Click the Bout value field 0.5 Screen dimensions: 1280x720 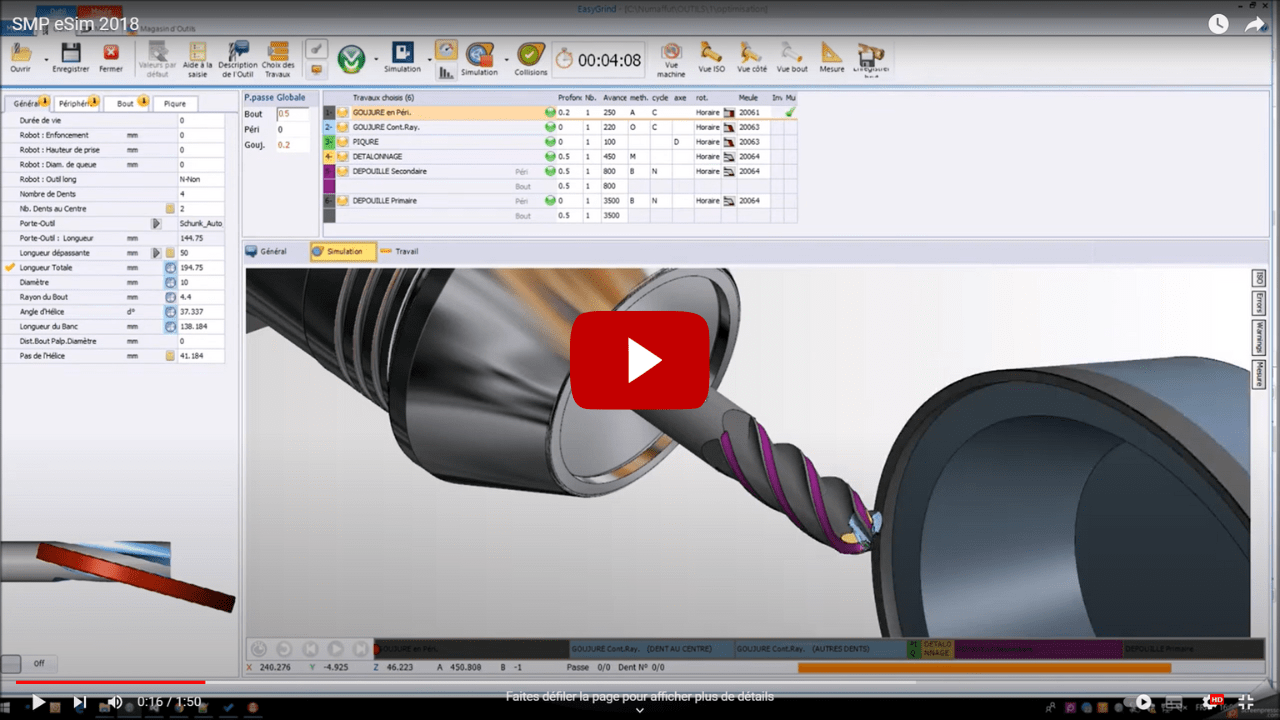pos(292,114)
